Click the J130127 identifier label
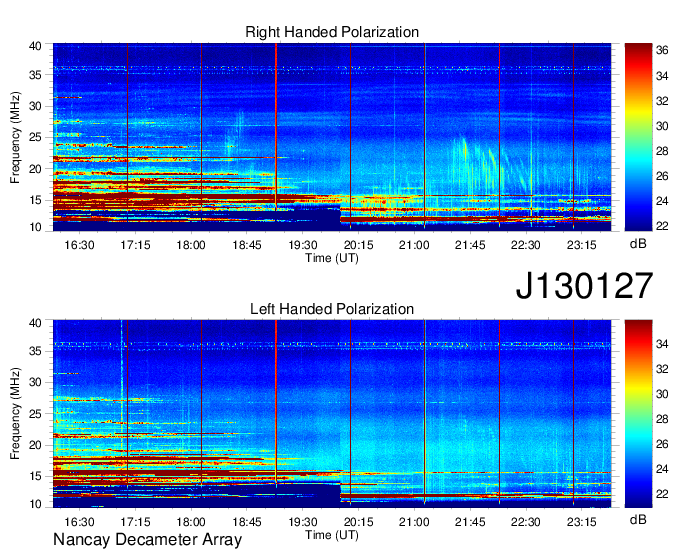680x552 pixels. [584, 286]
